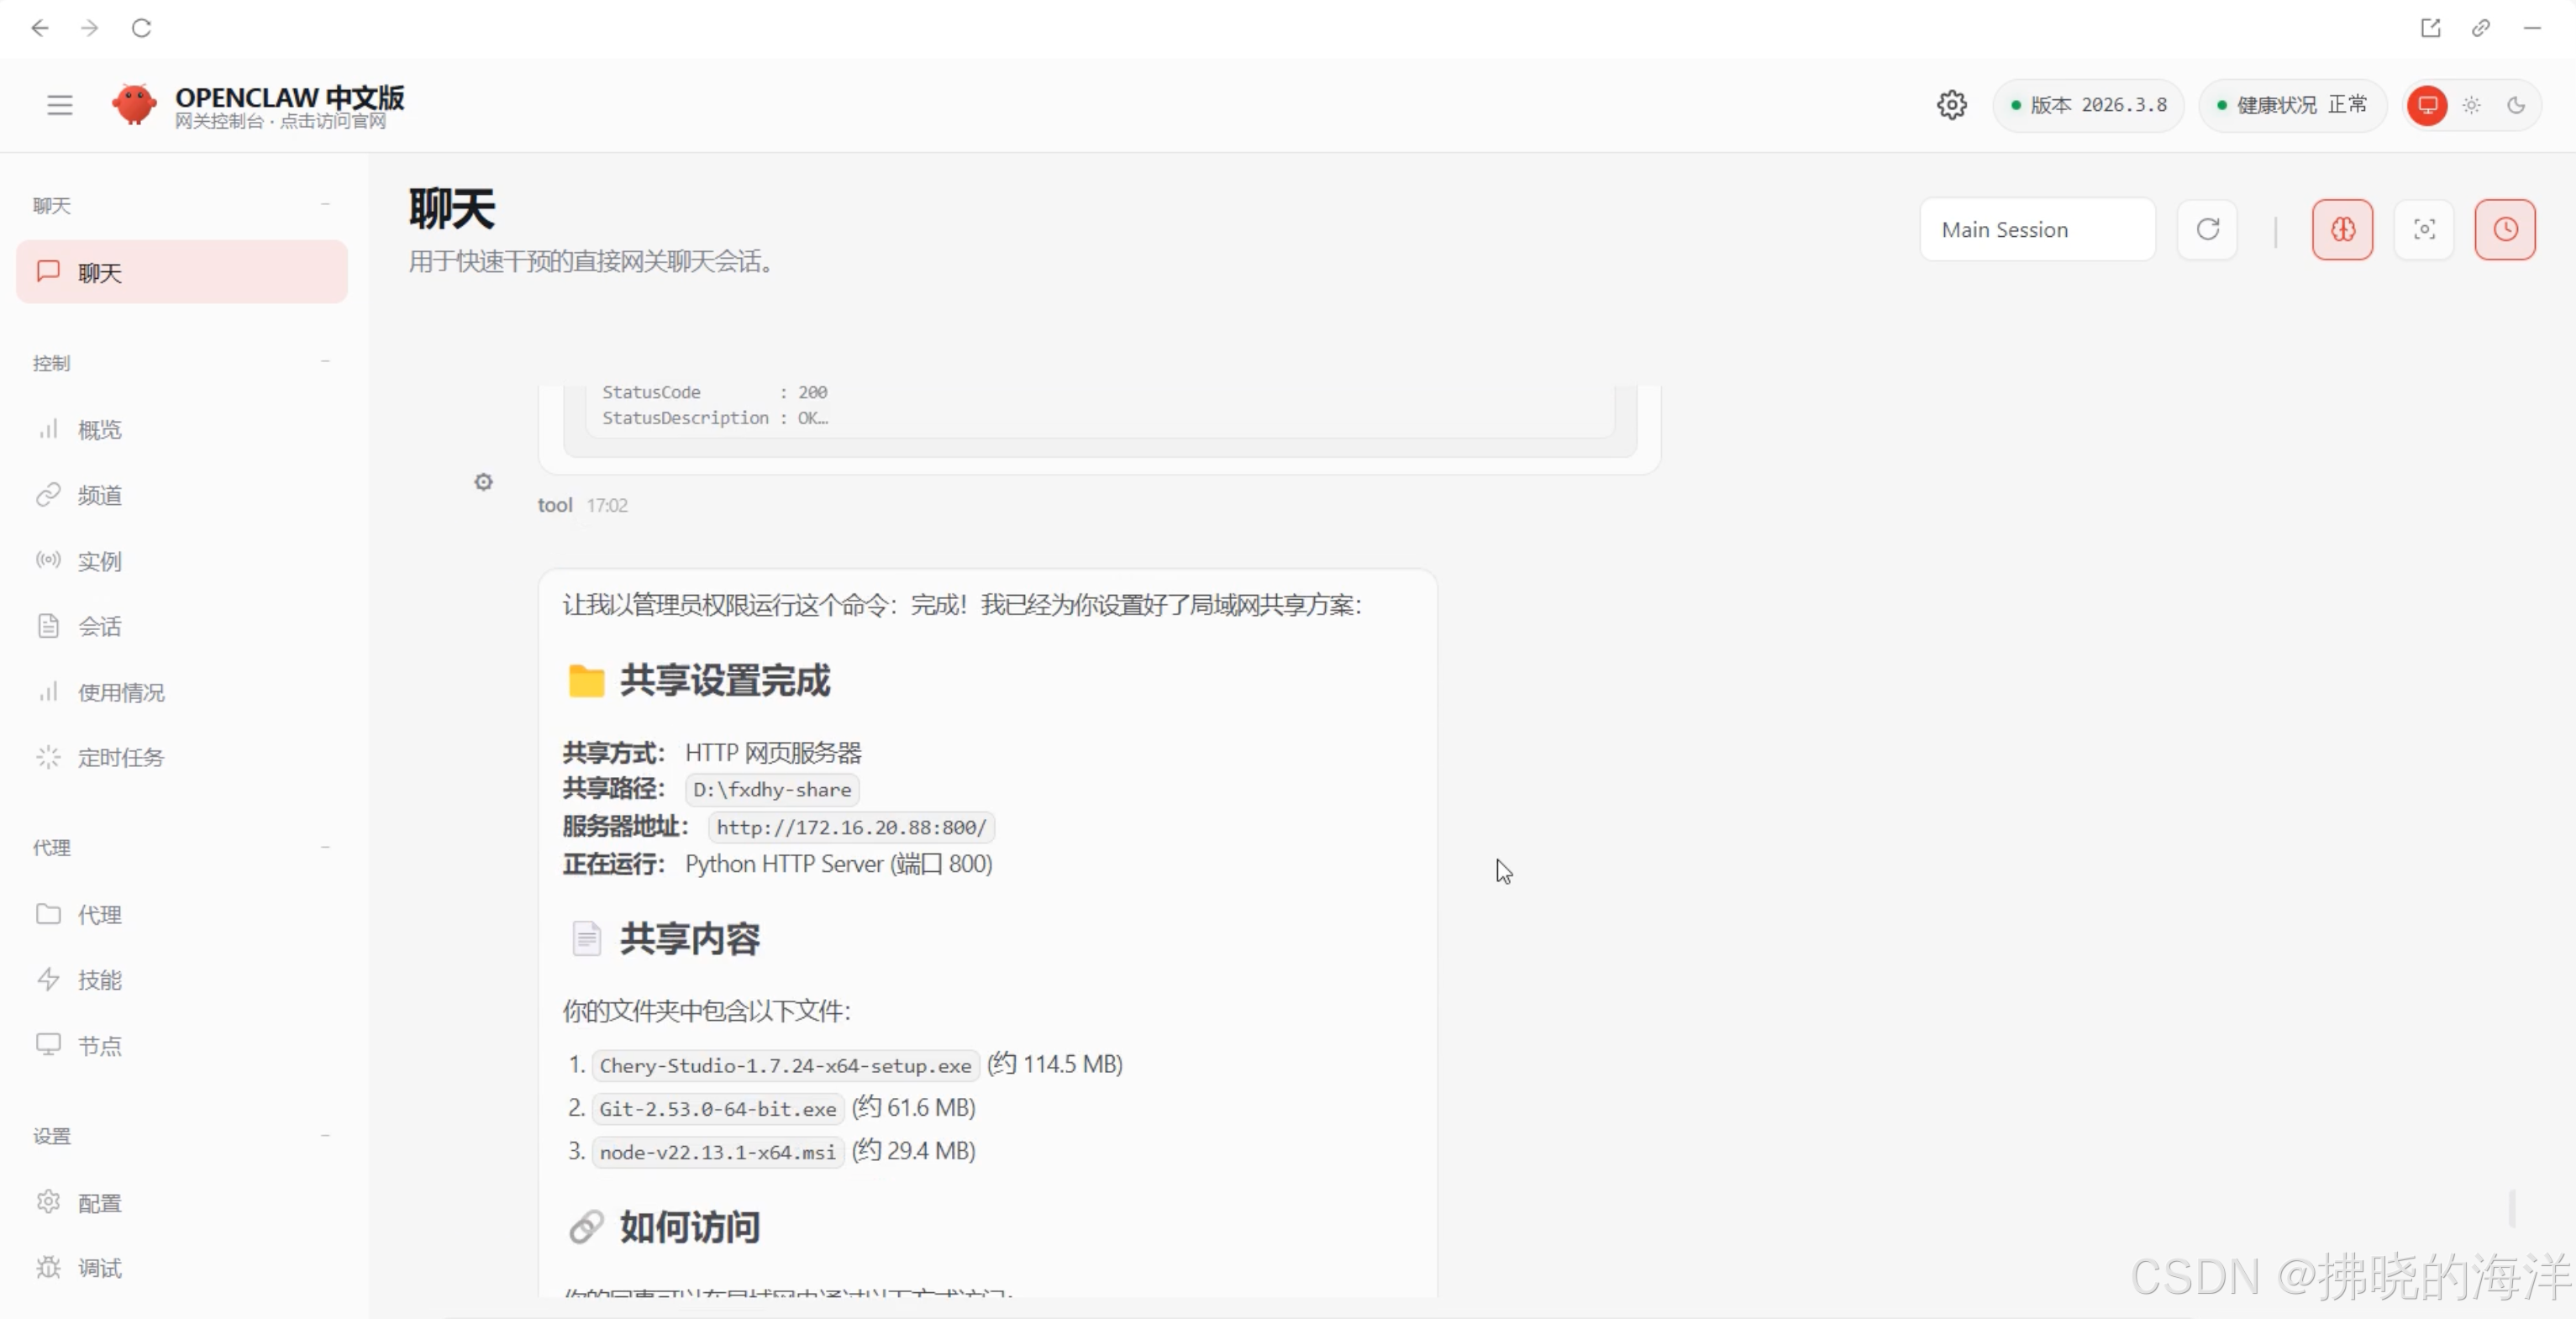Select 会话 in the control menu

coord(100,626)
